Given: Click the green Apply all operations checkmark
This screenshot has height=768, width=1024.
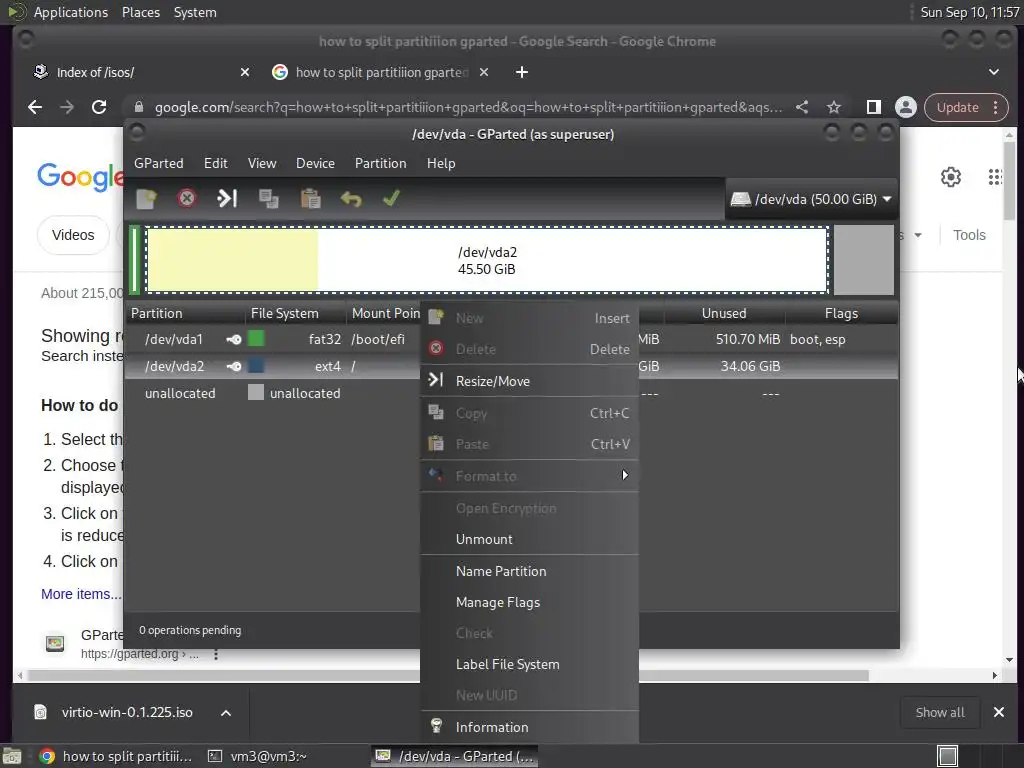Looking at the screenshot, I should click(391, 198).
